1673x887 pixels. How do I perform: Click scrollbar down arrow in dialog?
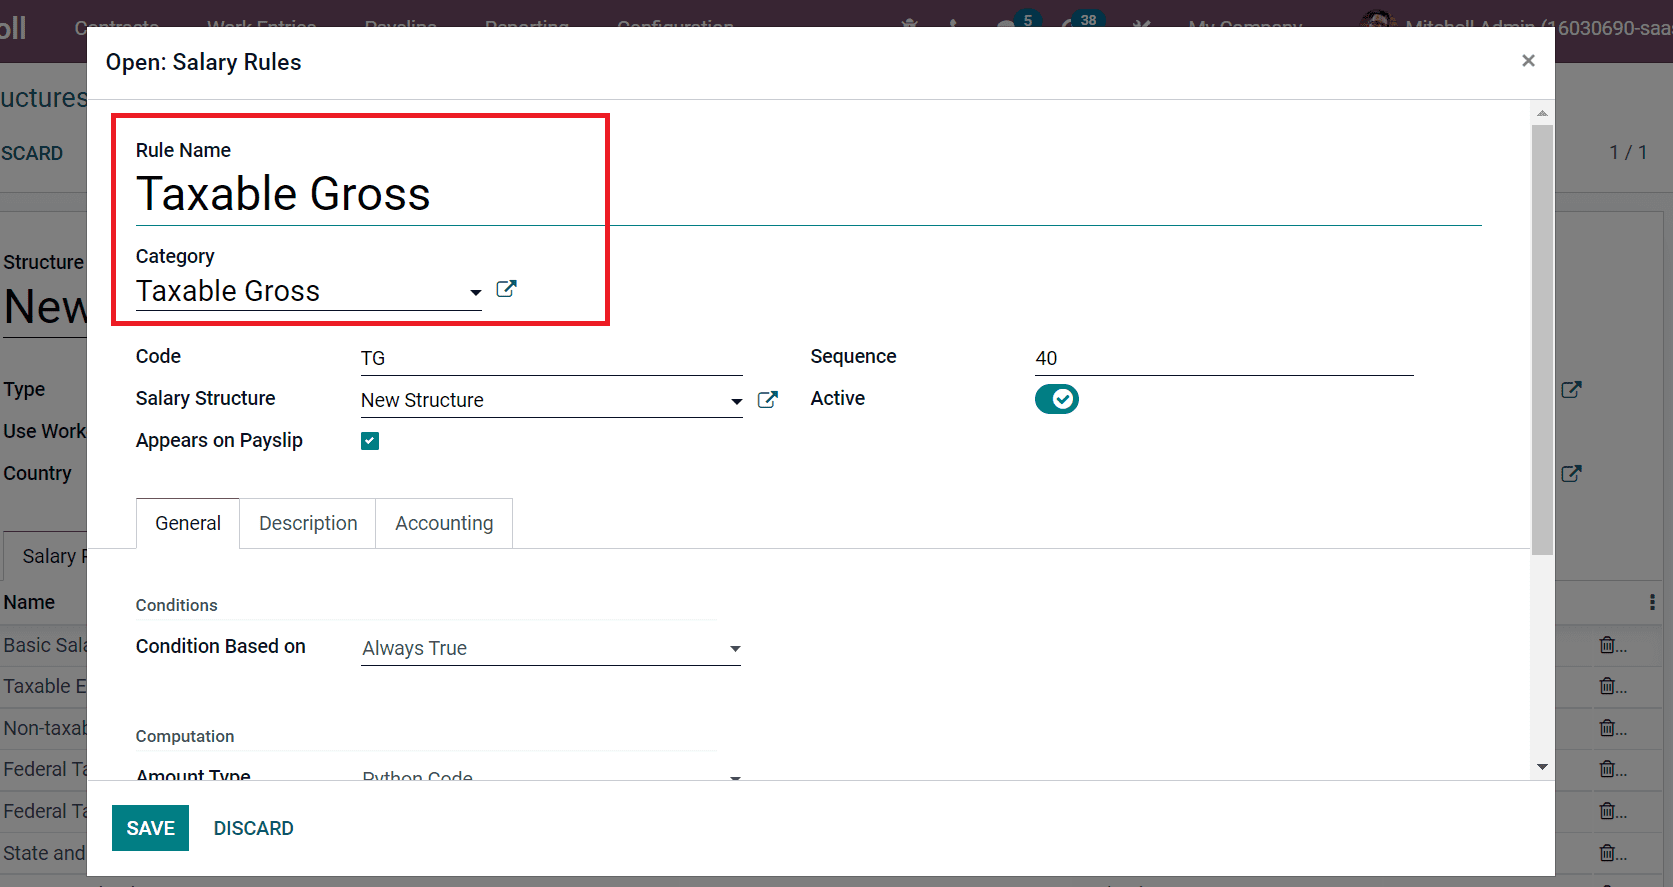click(1542, 767)
